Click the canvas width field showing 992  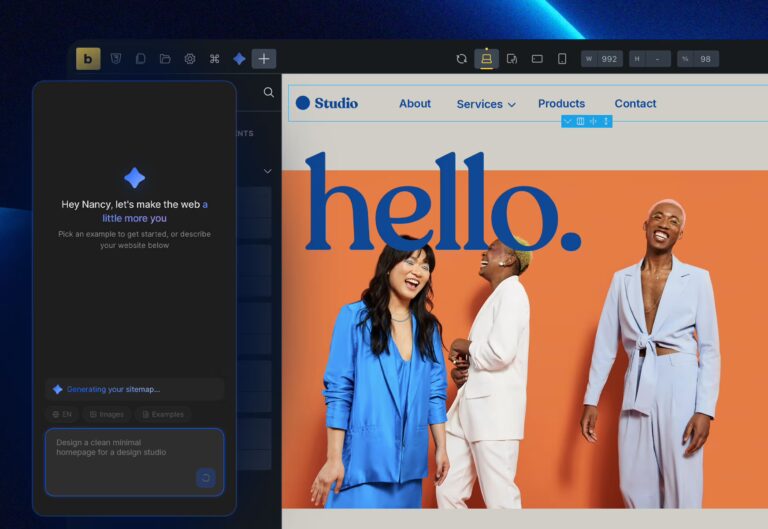pos(602,59)
